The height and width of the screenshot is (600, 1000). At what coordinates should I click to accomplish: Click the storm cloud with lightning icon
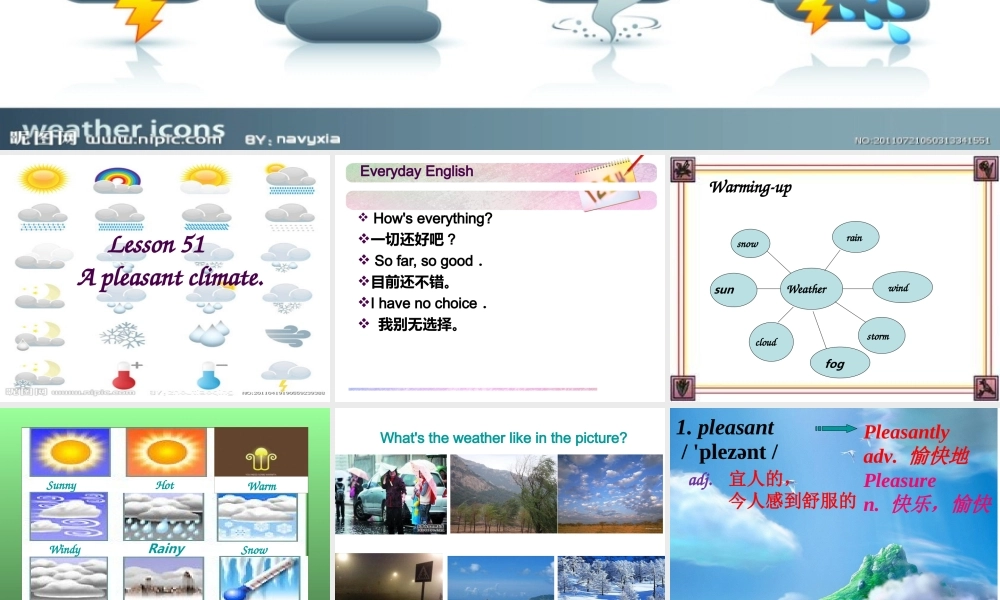(287, 376)
